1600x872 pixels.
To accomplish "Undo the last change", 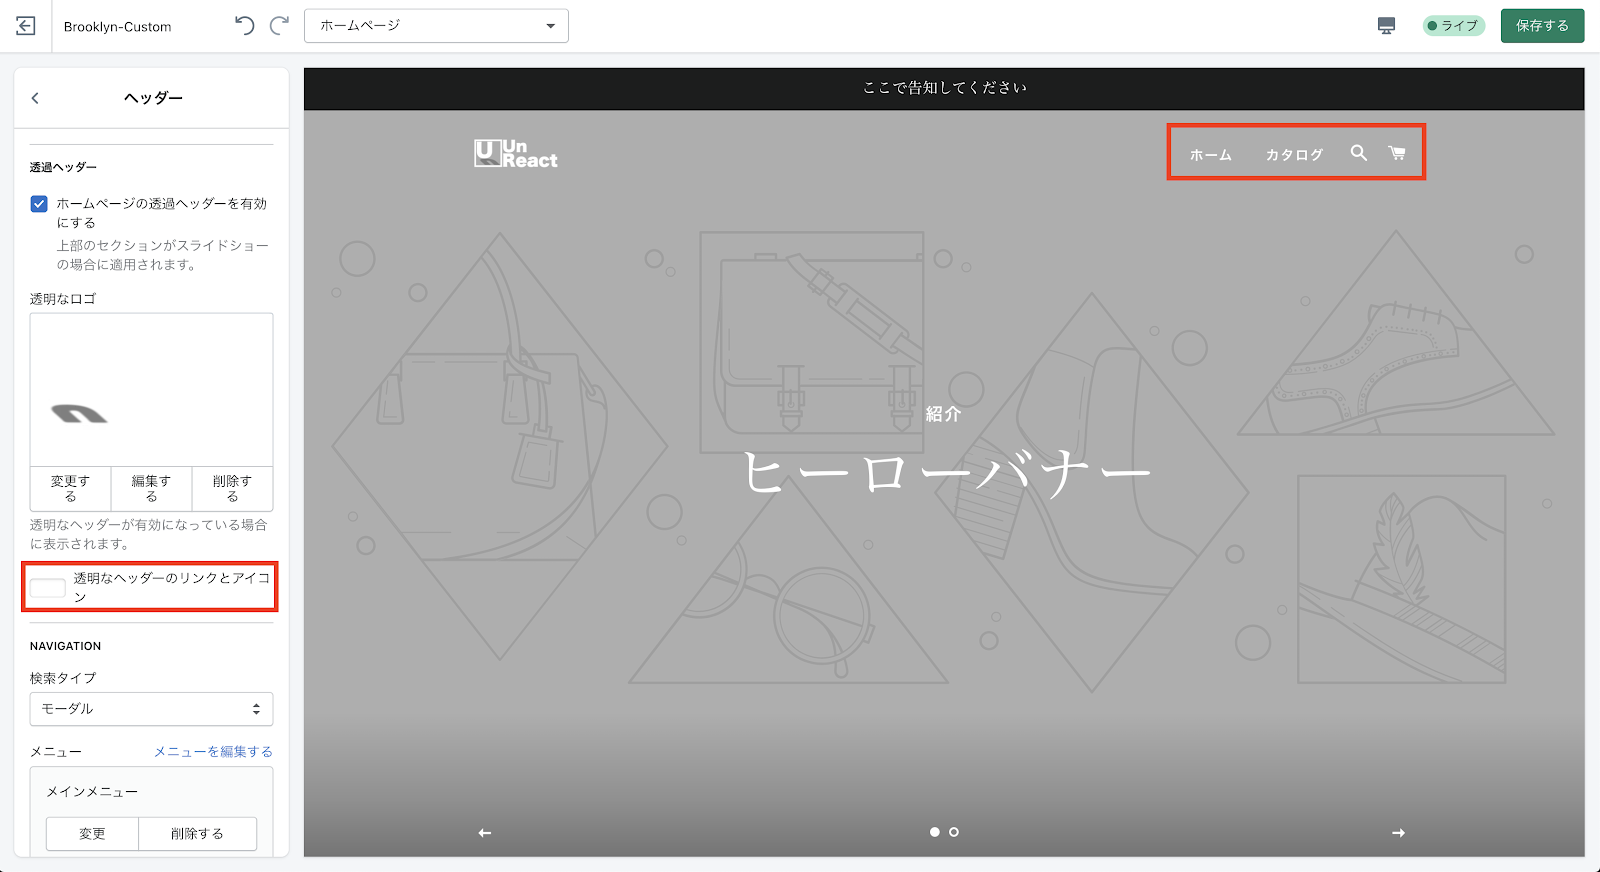I will 244,26.
